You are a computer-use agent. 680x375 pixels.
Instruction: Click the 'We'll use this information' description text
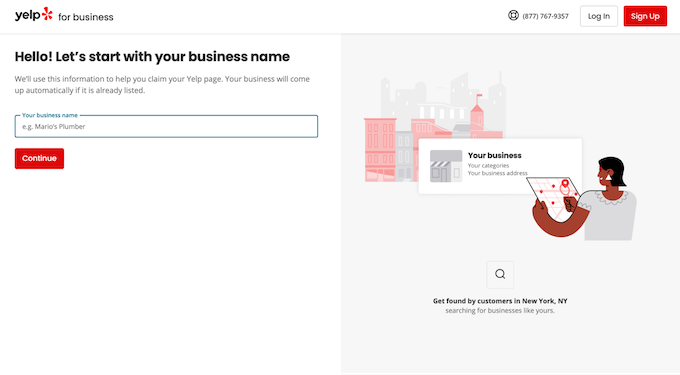162,85
